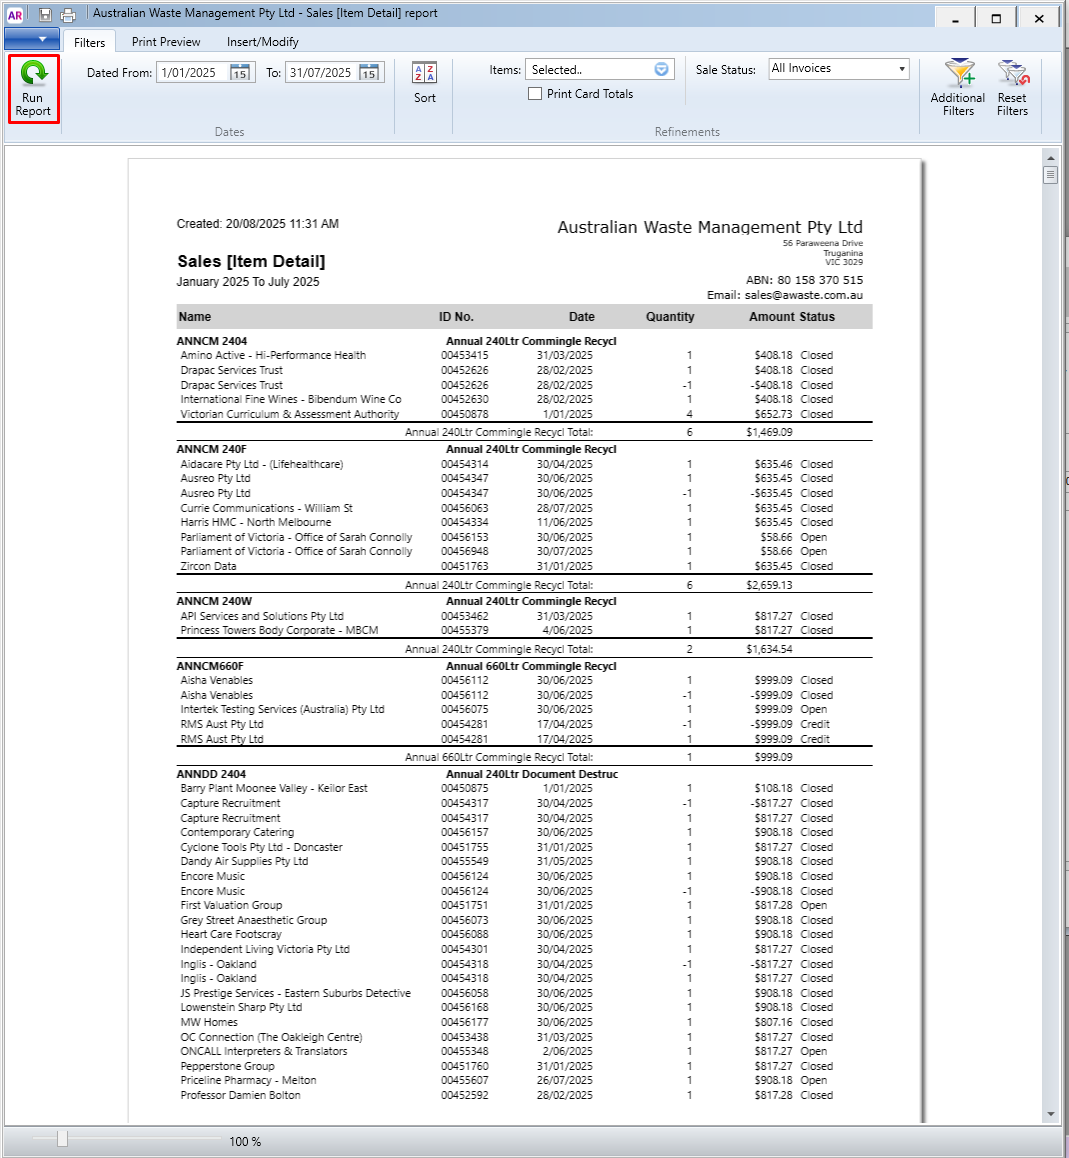The width and height of the screenshot is (1069, 1158).
Task: Open the Dated From calendar picker
Action: (239, 72)
